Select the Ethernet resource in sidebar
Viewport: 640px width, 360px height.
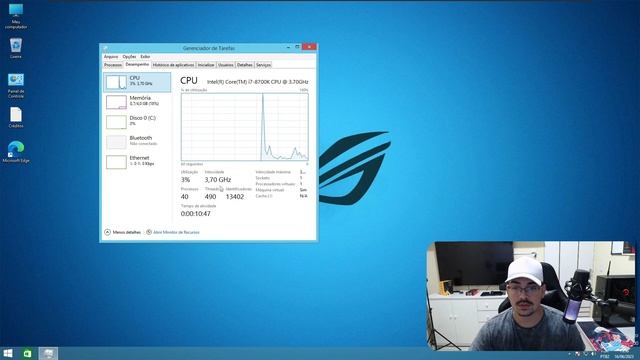click(137, 162)
